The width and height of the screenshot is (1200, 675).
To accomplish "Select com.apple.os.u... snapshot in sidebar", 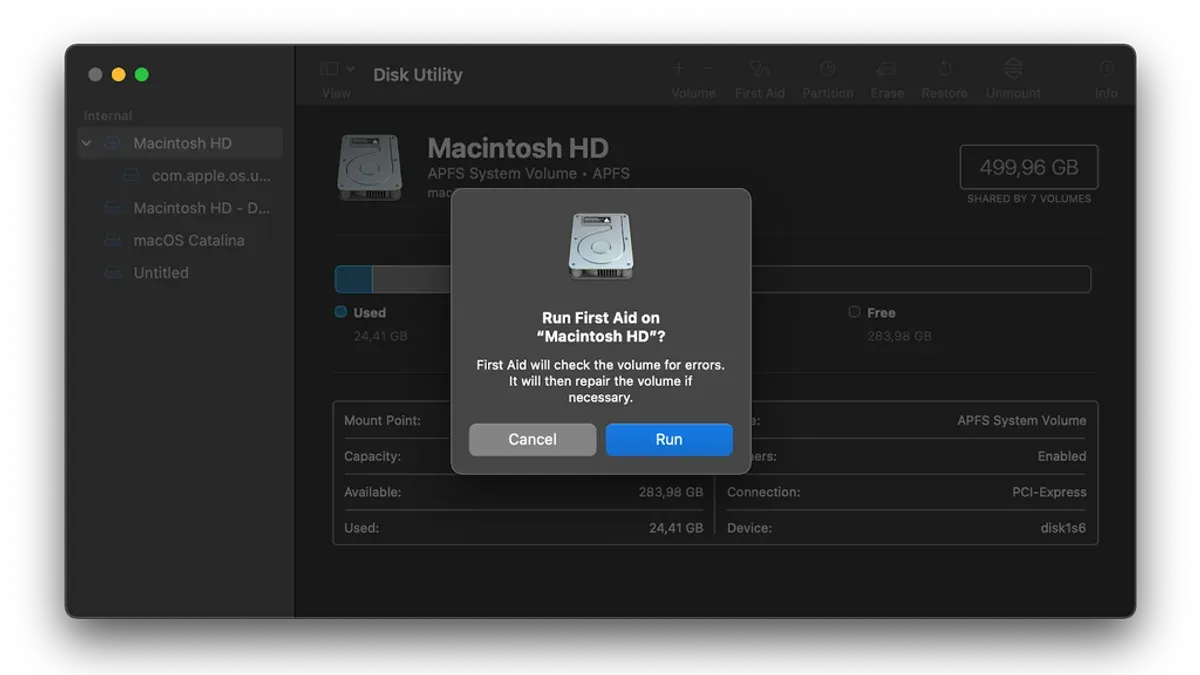I will pyautogui.click(x=211, y=175).
